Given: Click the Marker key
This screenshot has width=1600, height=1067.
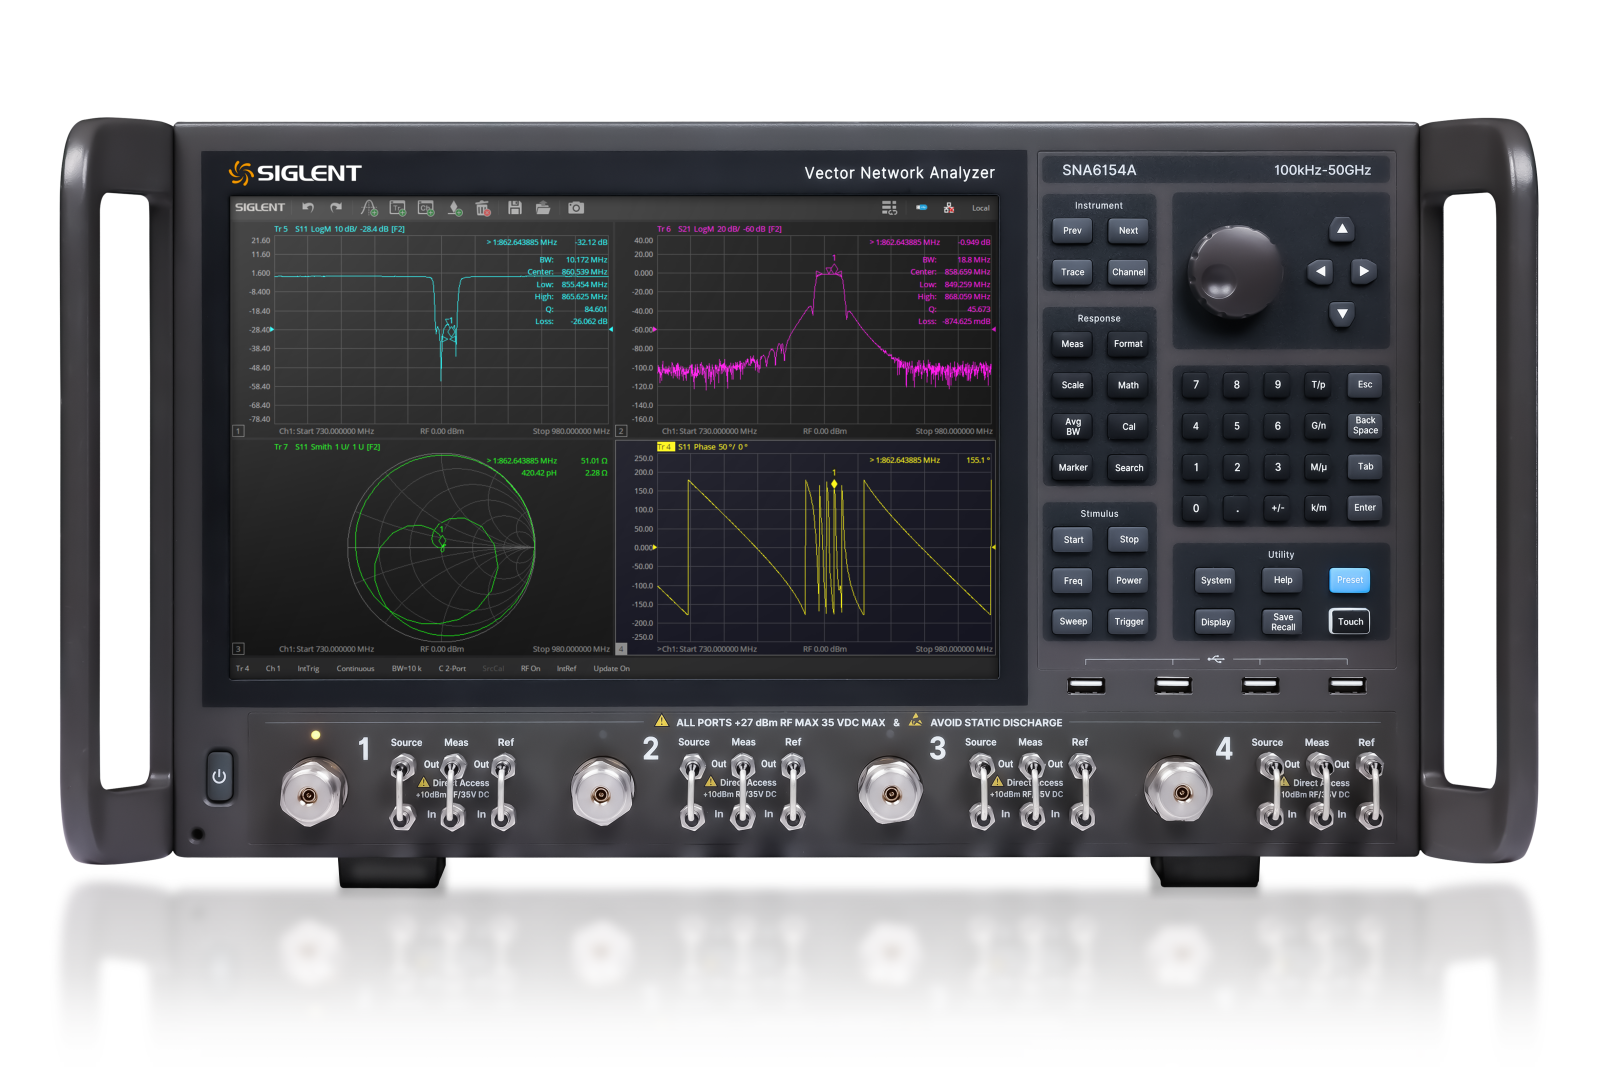Looking at the screenshot, I should (1072, 468).
